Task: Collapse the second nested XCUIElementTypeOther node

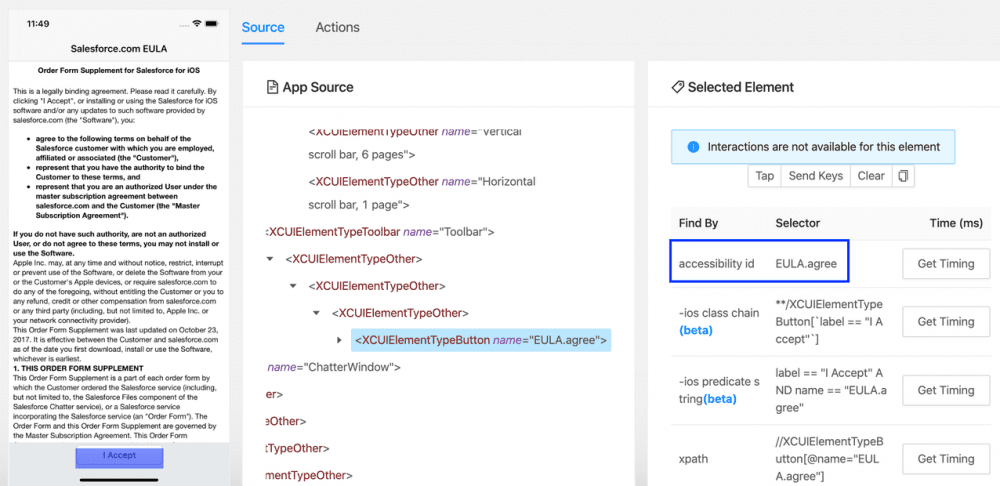Action: (295, 286)
